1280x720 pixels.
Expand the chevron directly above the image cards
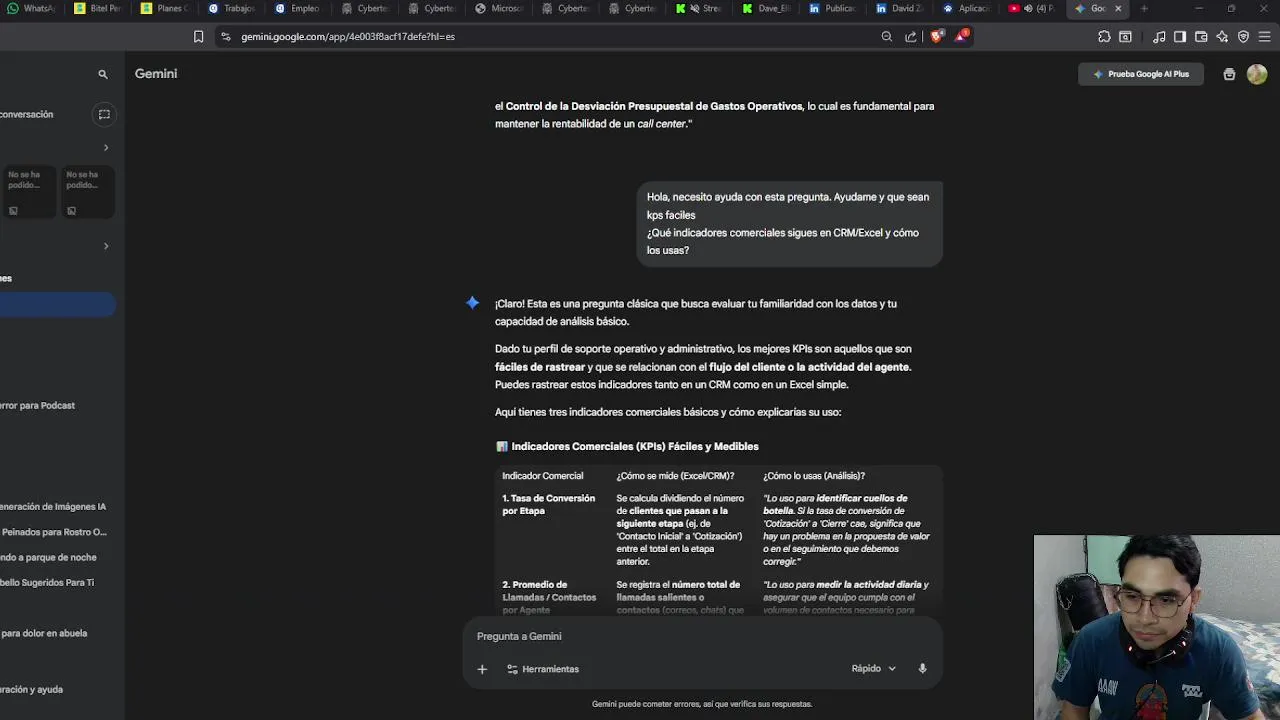tap(106, 148)
